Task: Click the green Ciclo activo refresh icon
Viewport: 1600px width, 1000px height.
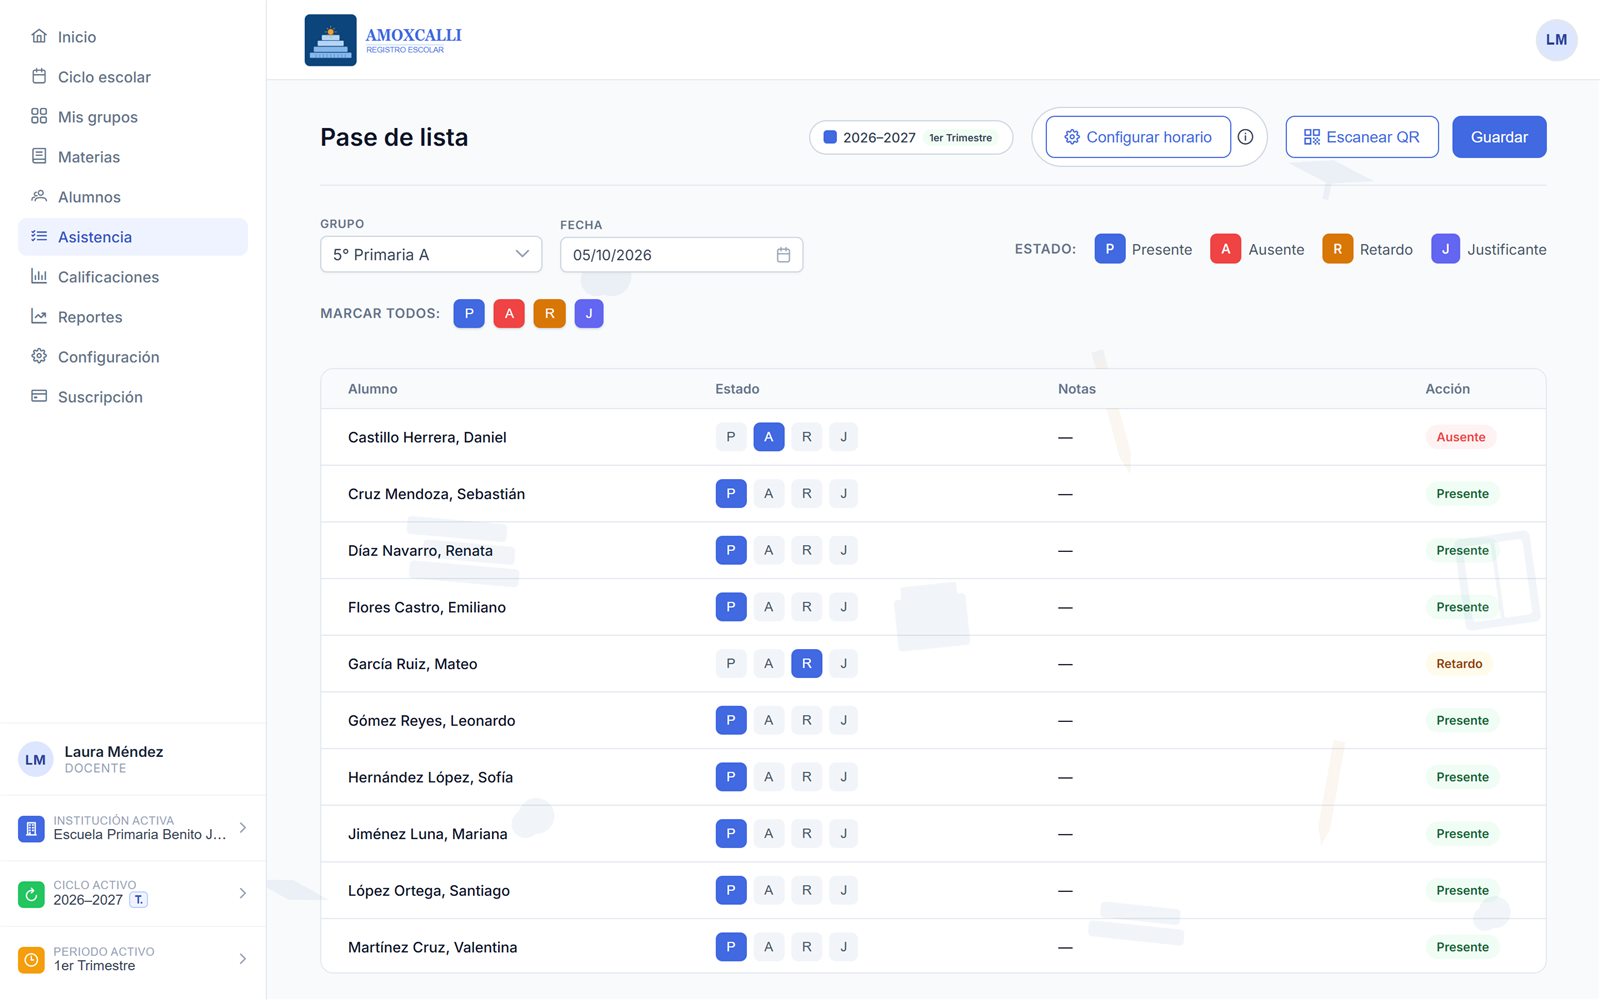Action: (31, 894)
